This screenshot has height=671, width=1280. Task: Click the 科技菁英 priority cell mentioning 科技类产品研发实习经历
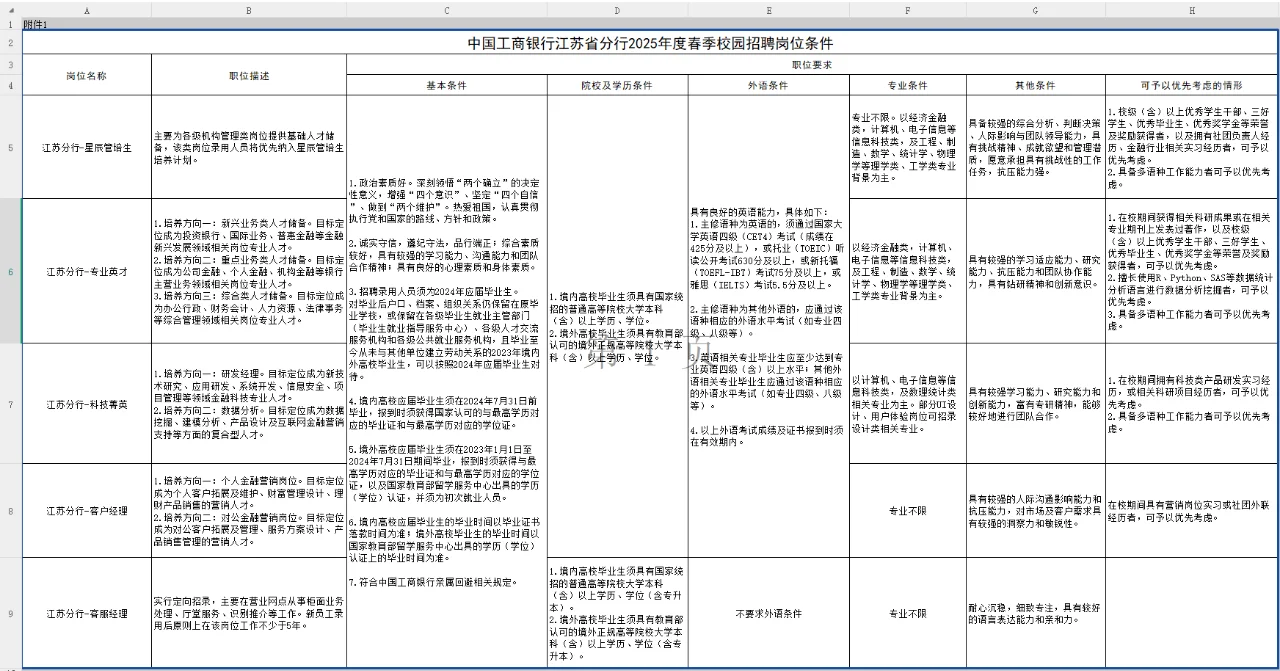pyautogui.click(x=1192, y=404)
